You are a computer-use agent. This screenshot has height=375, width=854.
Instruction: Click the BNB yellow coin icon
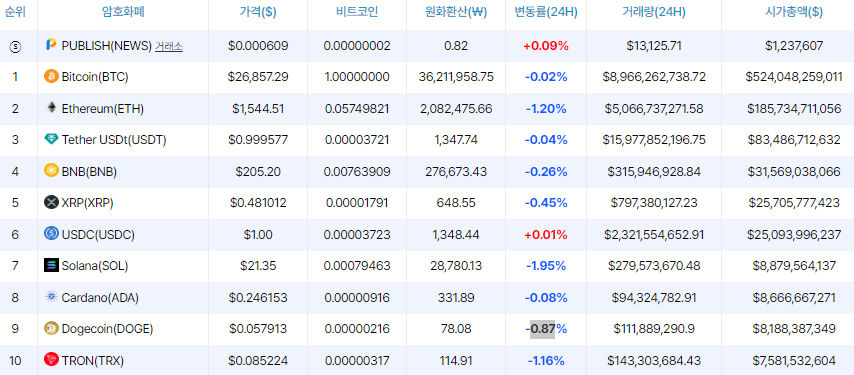pyautogui.click(x=51, y=171)
